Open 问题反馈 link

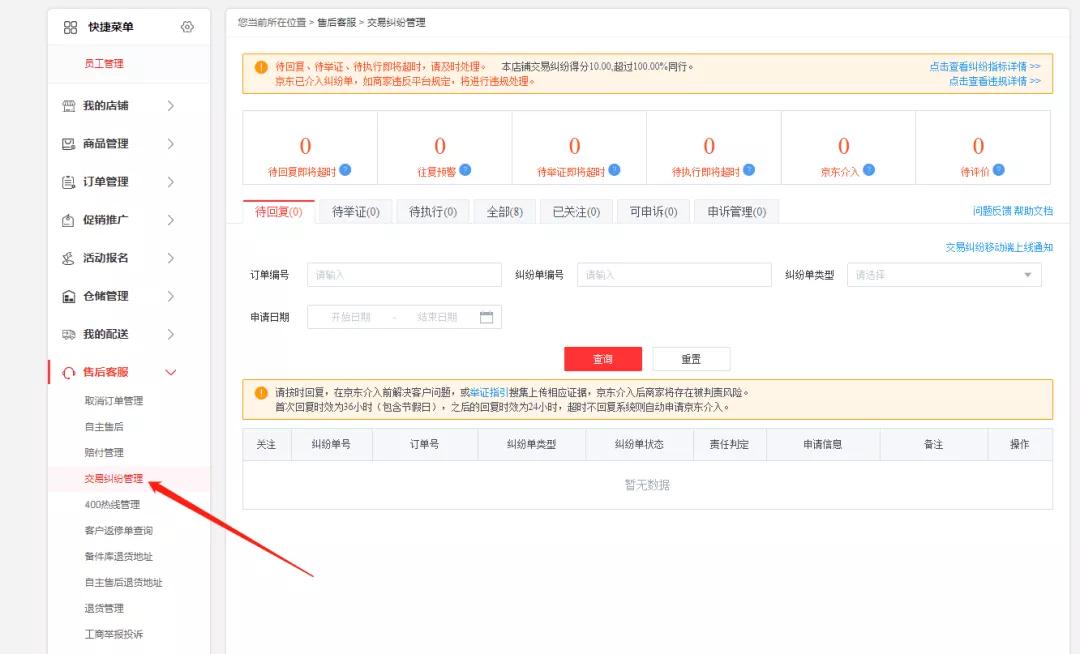coord(991,211)
